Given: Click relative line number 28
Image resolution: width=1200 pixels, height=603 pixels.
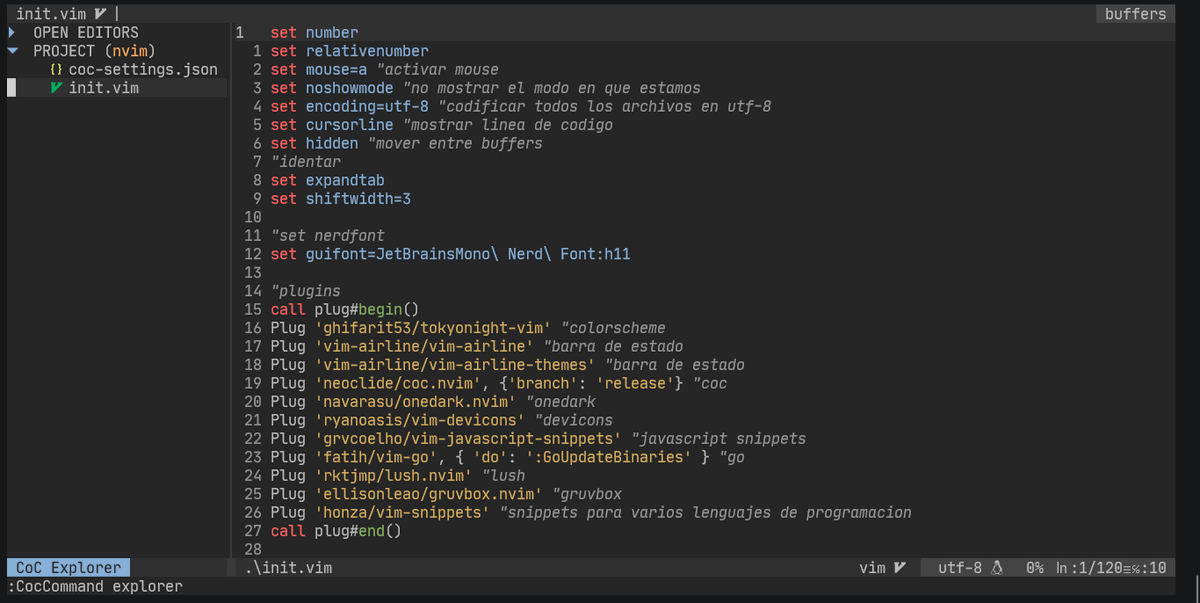Looking at the screenshot, I should 252,550.
